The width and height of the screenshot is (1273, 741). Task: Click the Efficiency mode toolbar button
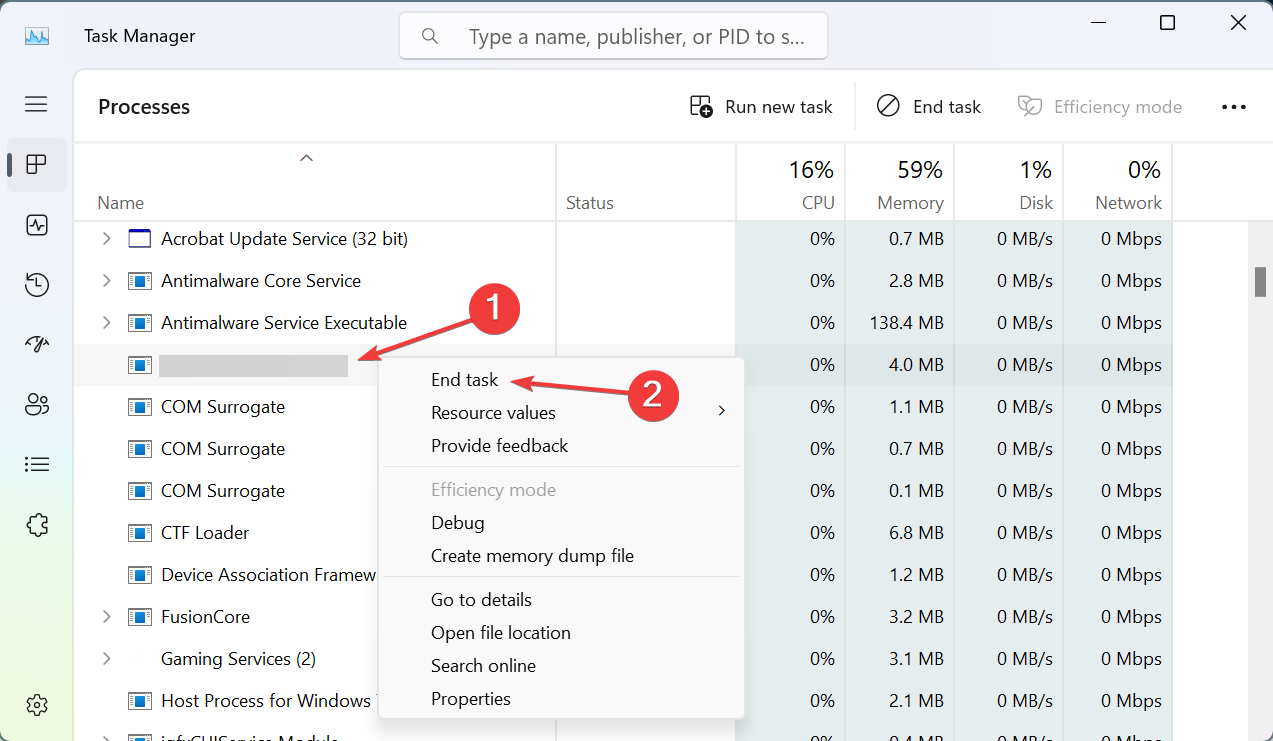(1100, 107)
